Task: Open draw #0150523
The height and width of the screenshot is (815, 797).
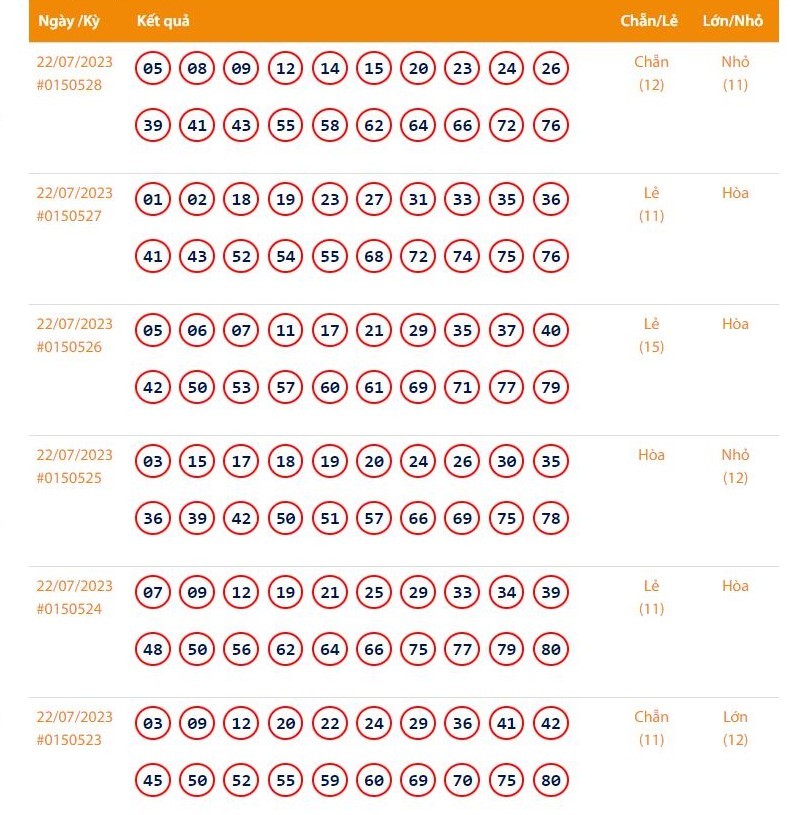Action: pos(69,740)
